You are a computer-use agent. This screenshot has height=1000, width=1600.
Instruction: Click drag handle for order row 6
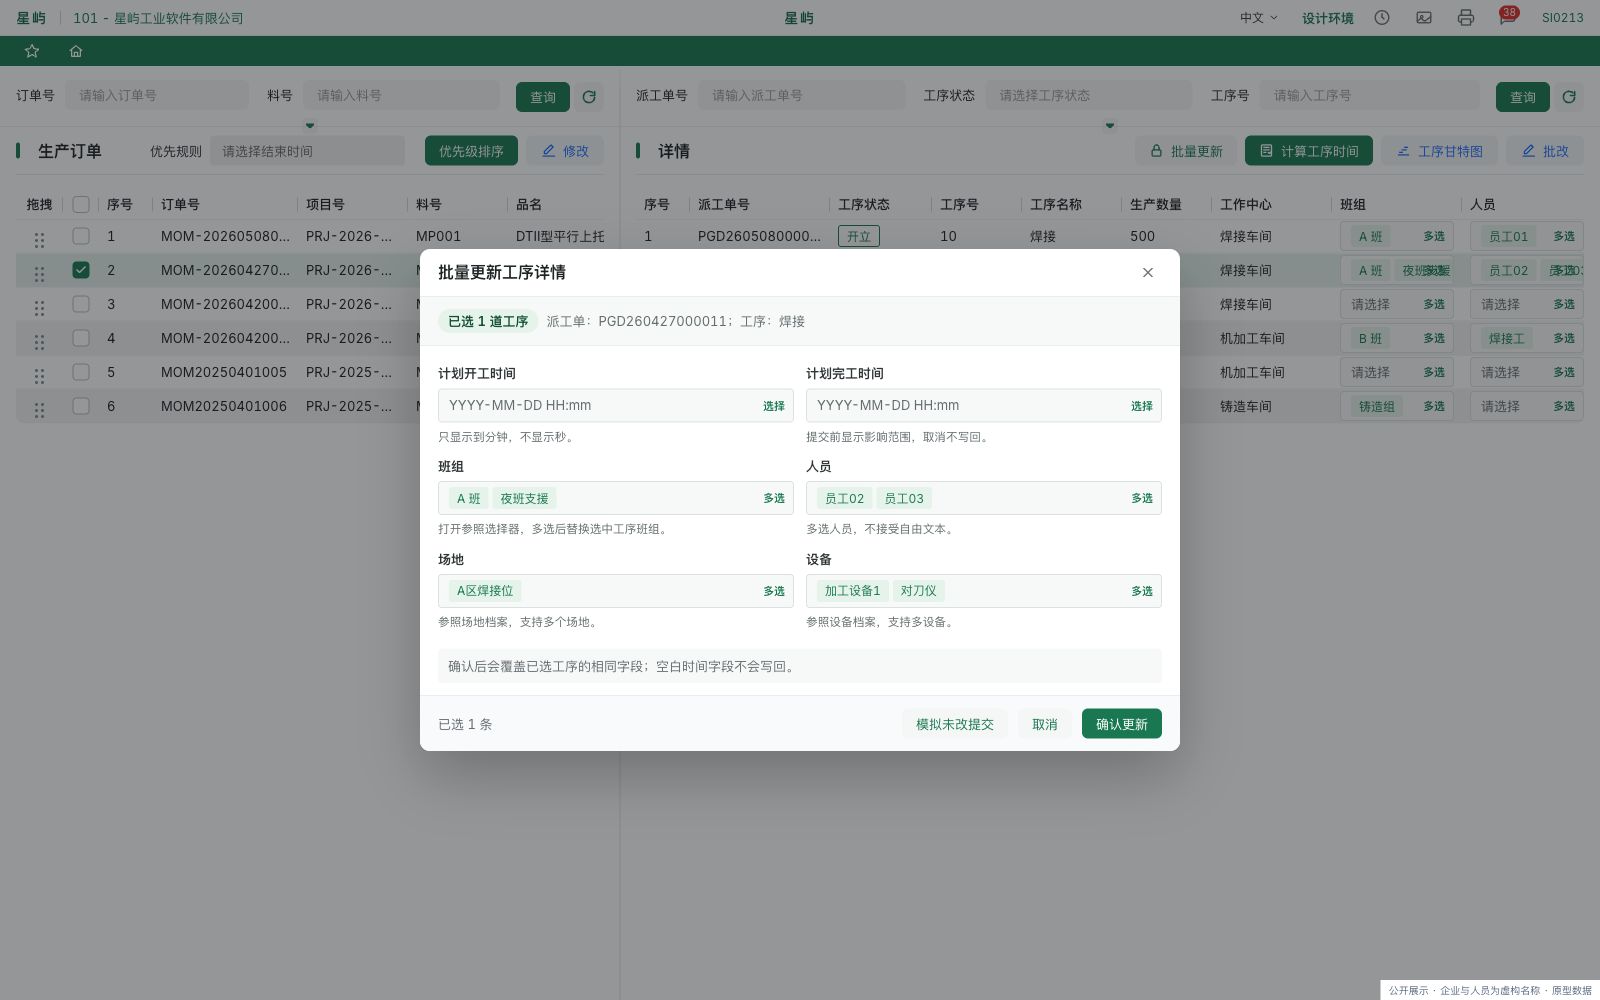click(x=39, y=410)
